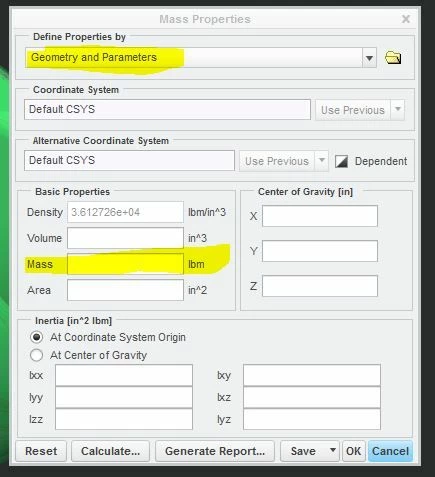Click the Center of Gravity Y field
435x477 pixels.
coord(320,251)
